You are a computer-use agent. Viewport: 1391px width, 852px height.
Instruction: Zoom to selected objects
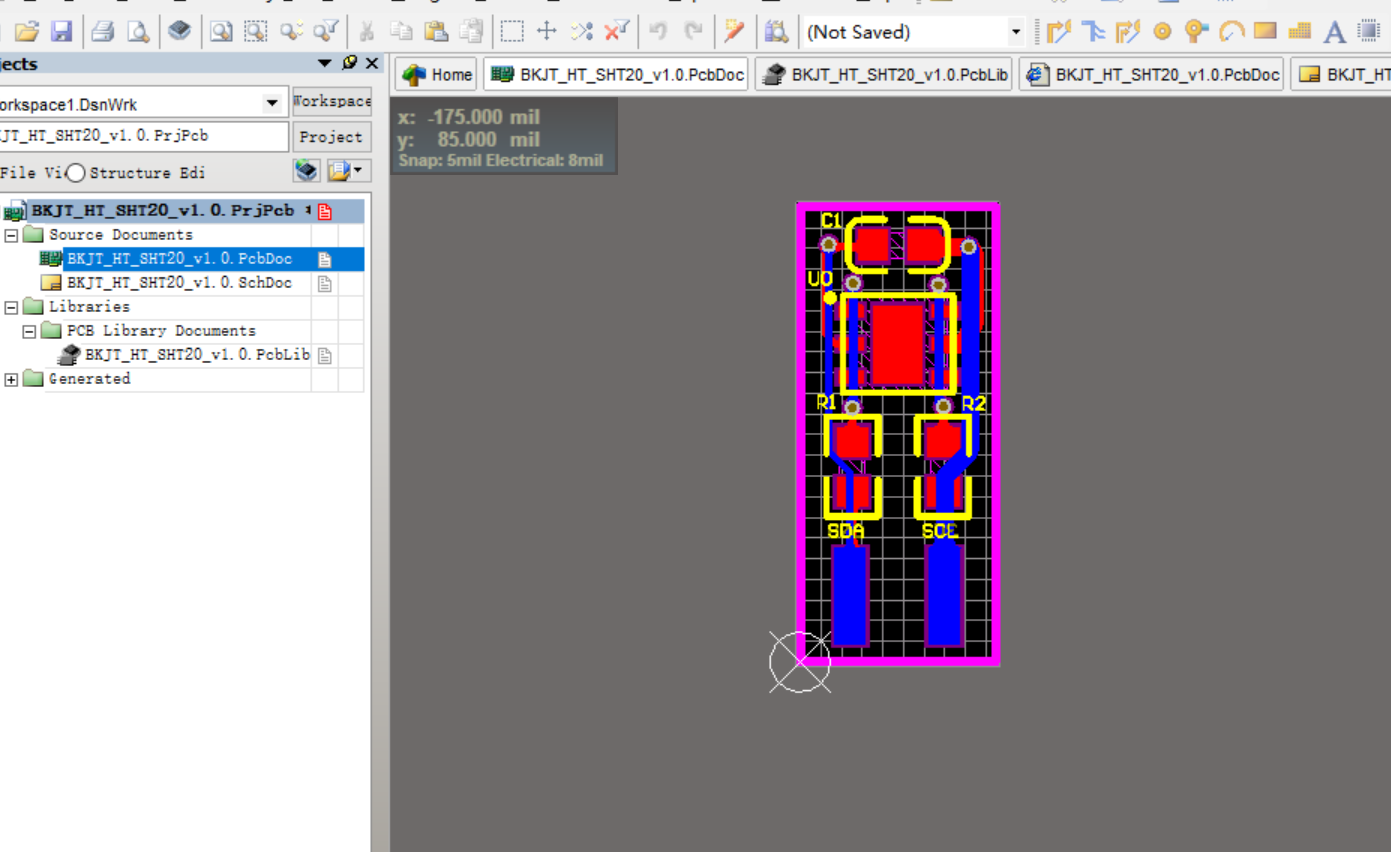pos(291,32)
